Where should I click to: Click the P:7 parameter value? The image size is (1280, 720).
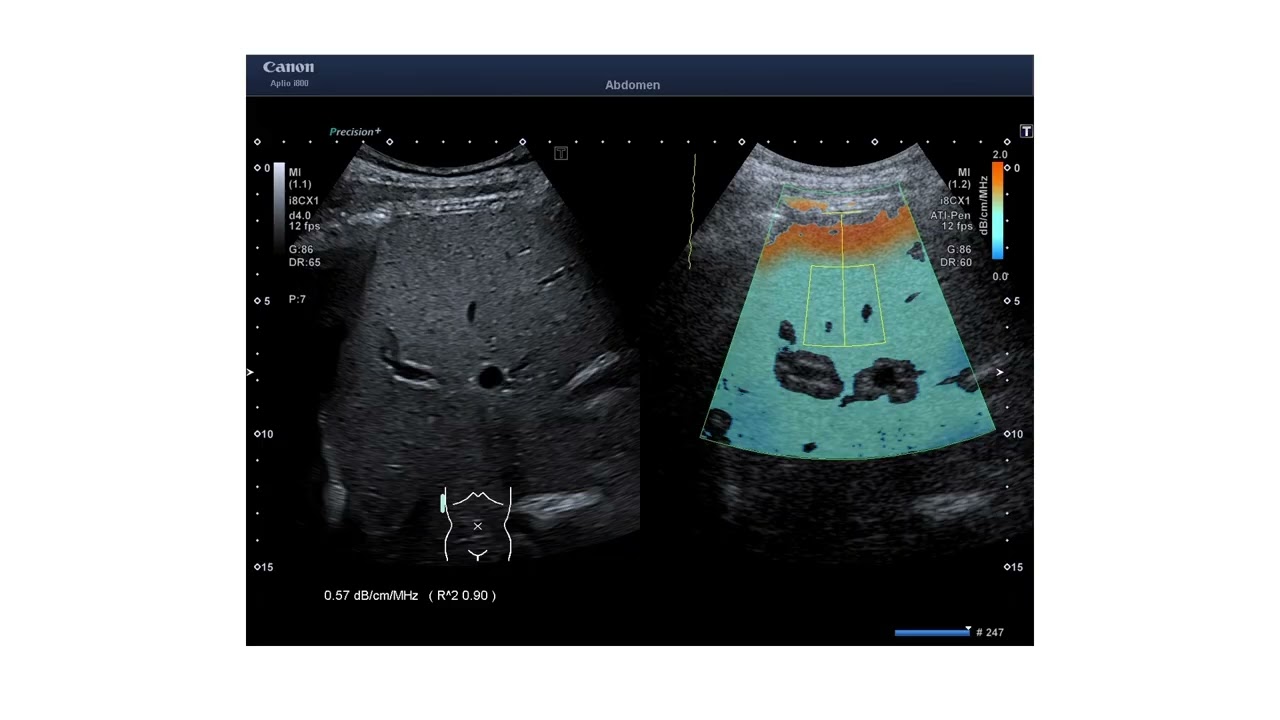click(x=297, y=299)
